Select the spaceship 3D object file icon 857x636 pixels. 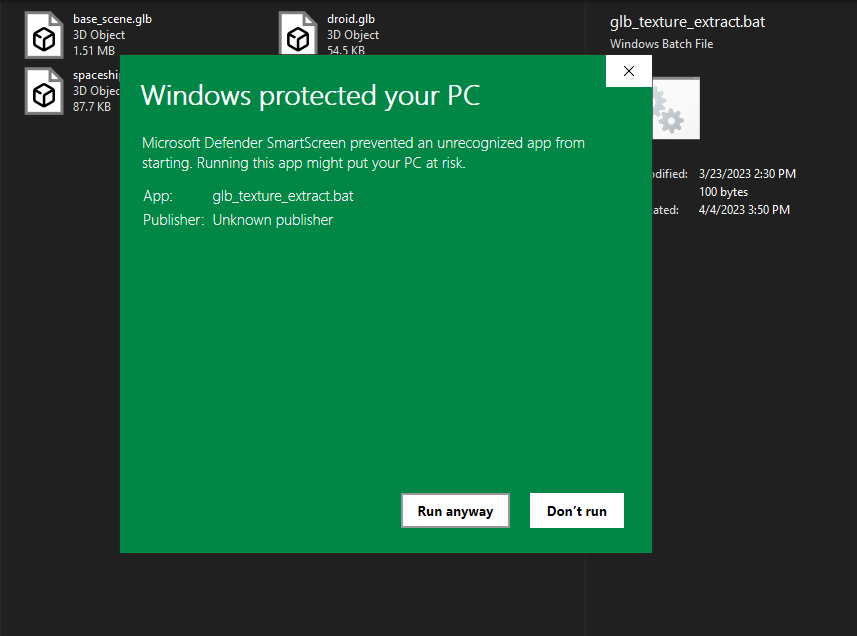point(44,92)
